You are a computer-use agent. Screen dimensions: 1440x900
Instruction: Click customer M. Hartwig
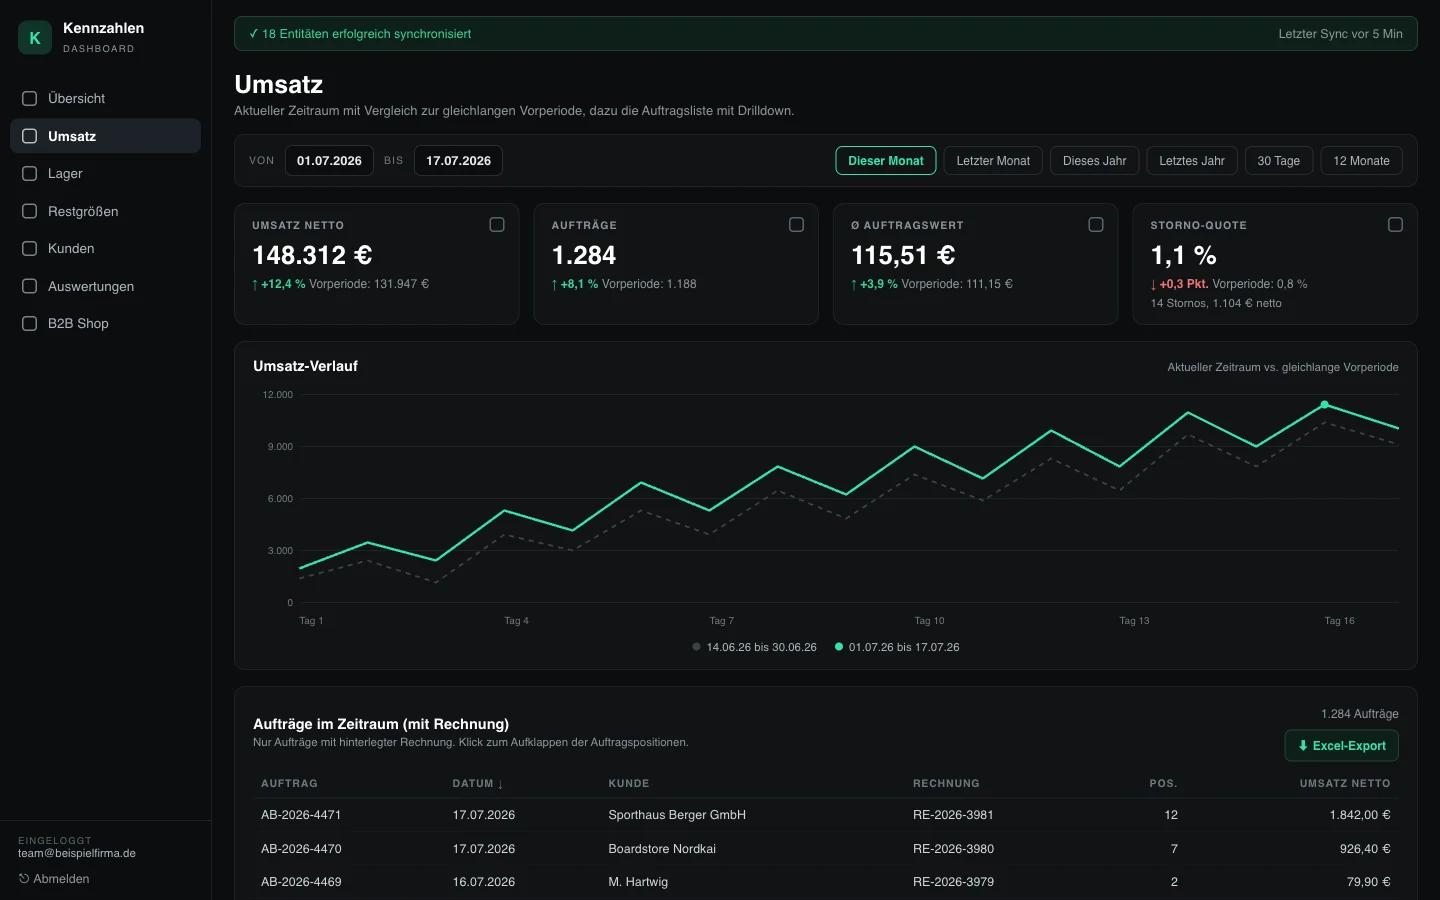point(638,882)
